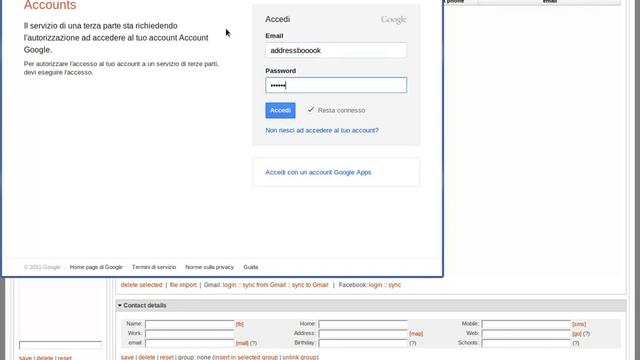Click the Name input field
The width and height of the screenshot is (640, 360).
coord(190,324)
